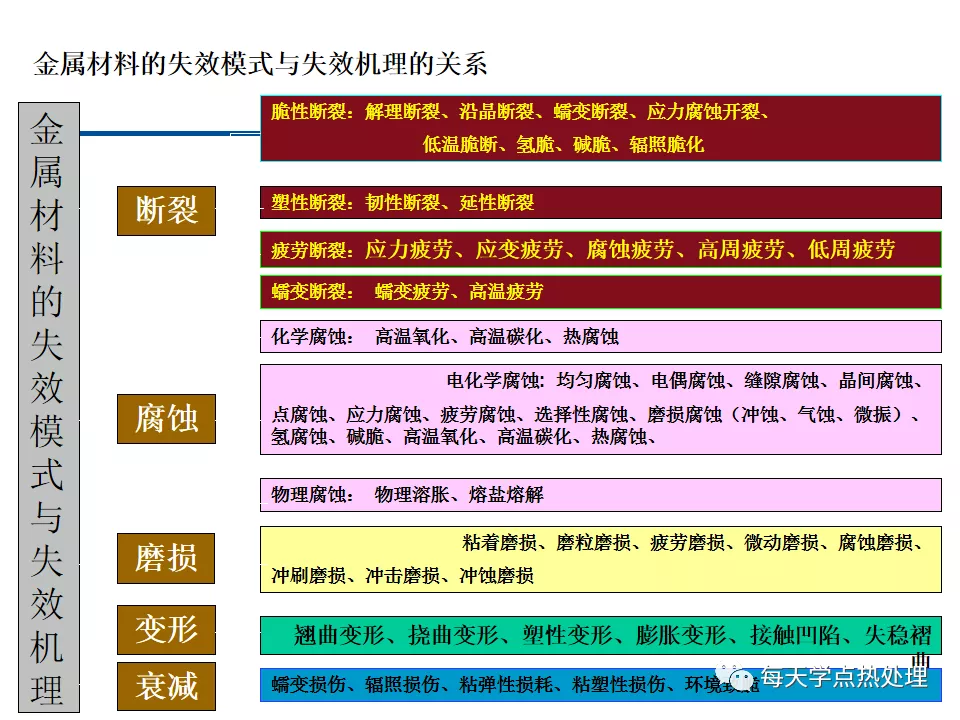Screen dimensions: 960x720
Task: Click the pink 化学腐蚀 row
Action: tap(600, 337)
